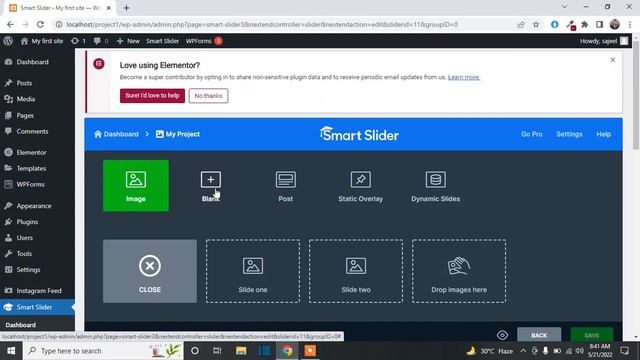The width and height of the screenshot is (640, 360).
Task: Open browser extensions puzzle icon
Action: click(584, 24)
